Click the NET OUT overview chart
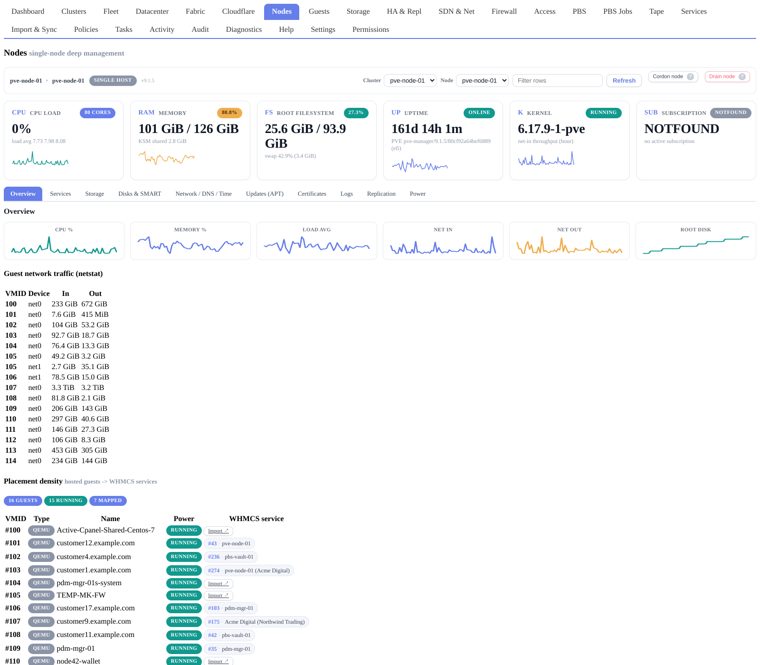The height and width of the screenshot is (665, 760). tap(569, 241)
